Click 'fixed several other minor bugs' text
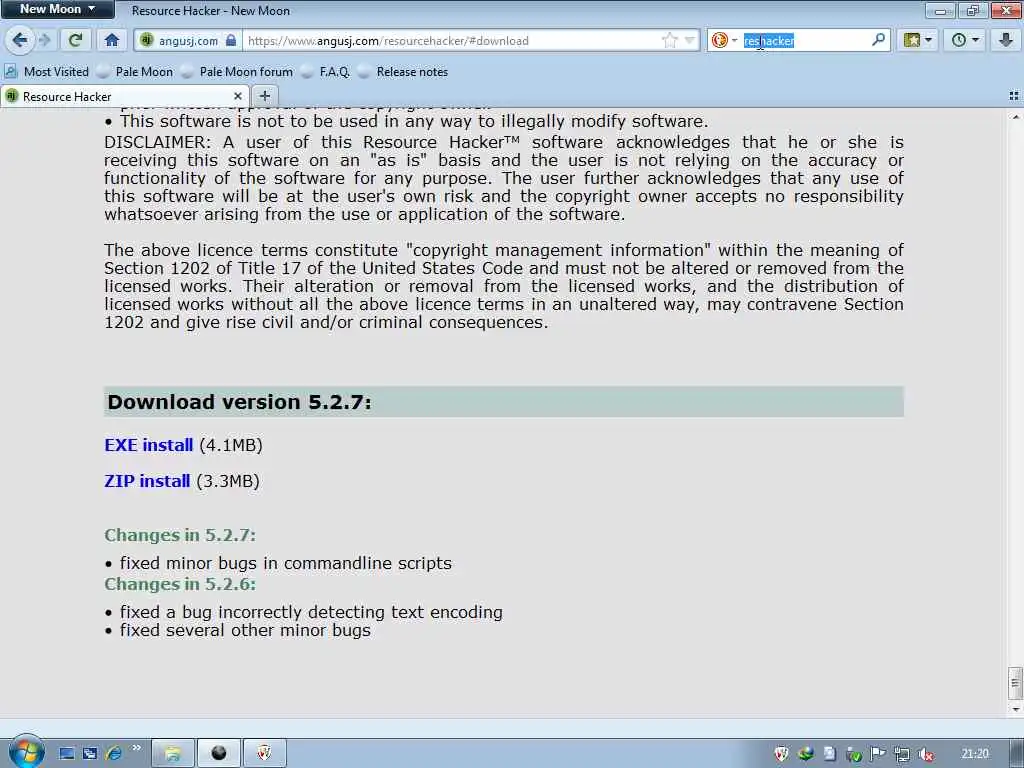Screen dimensions: 1024x768 pyautogui.click(x=245, y=630)
